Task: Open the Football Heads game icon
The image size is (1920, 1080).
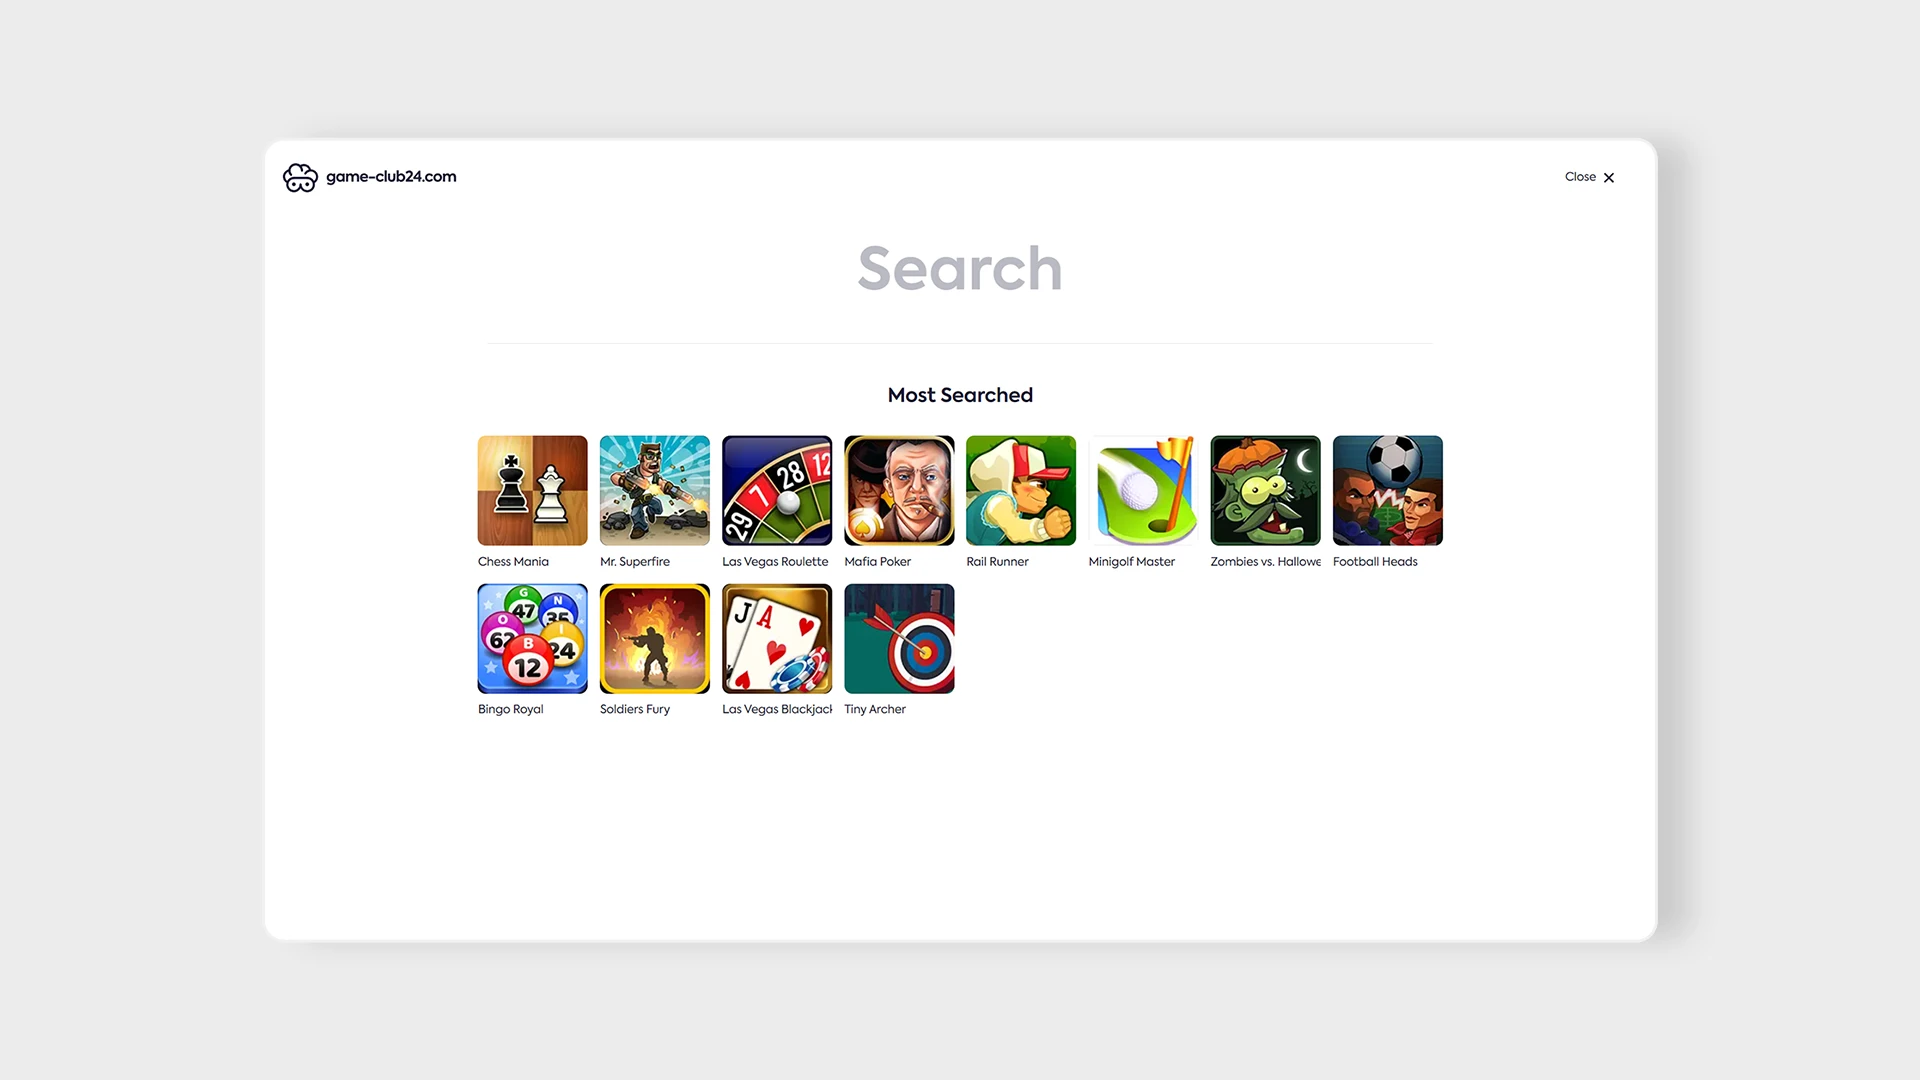Action: [x=1387, y=490]
